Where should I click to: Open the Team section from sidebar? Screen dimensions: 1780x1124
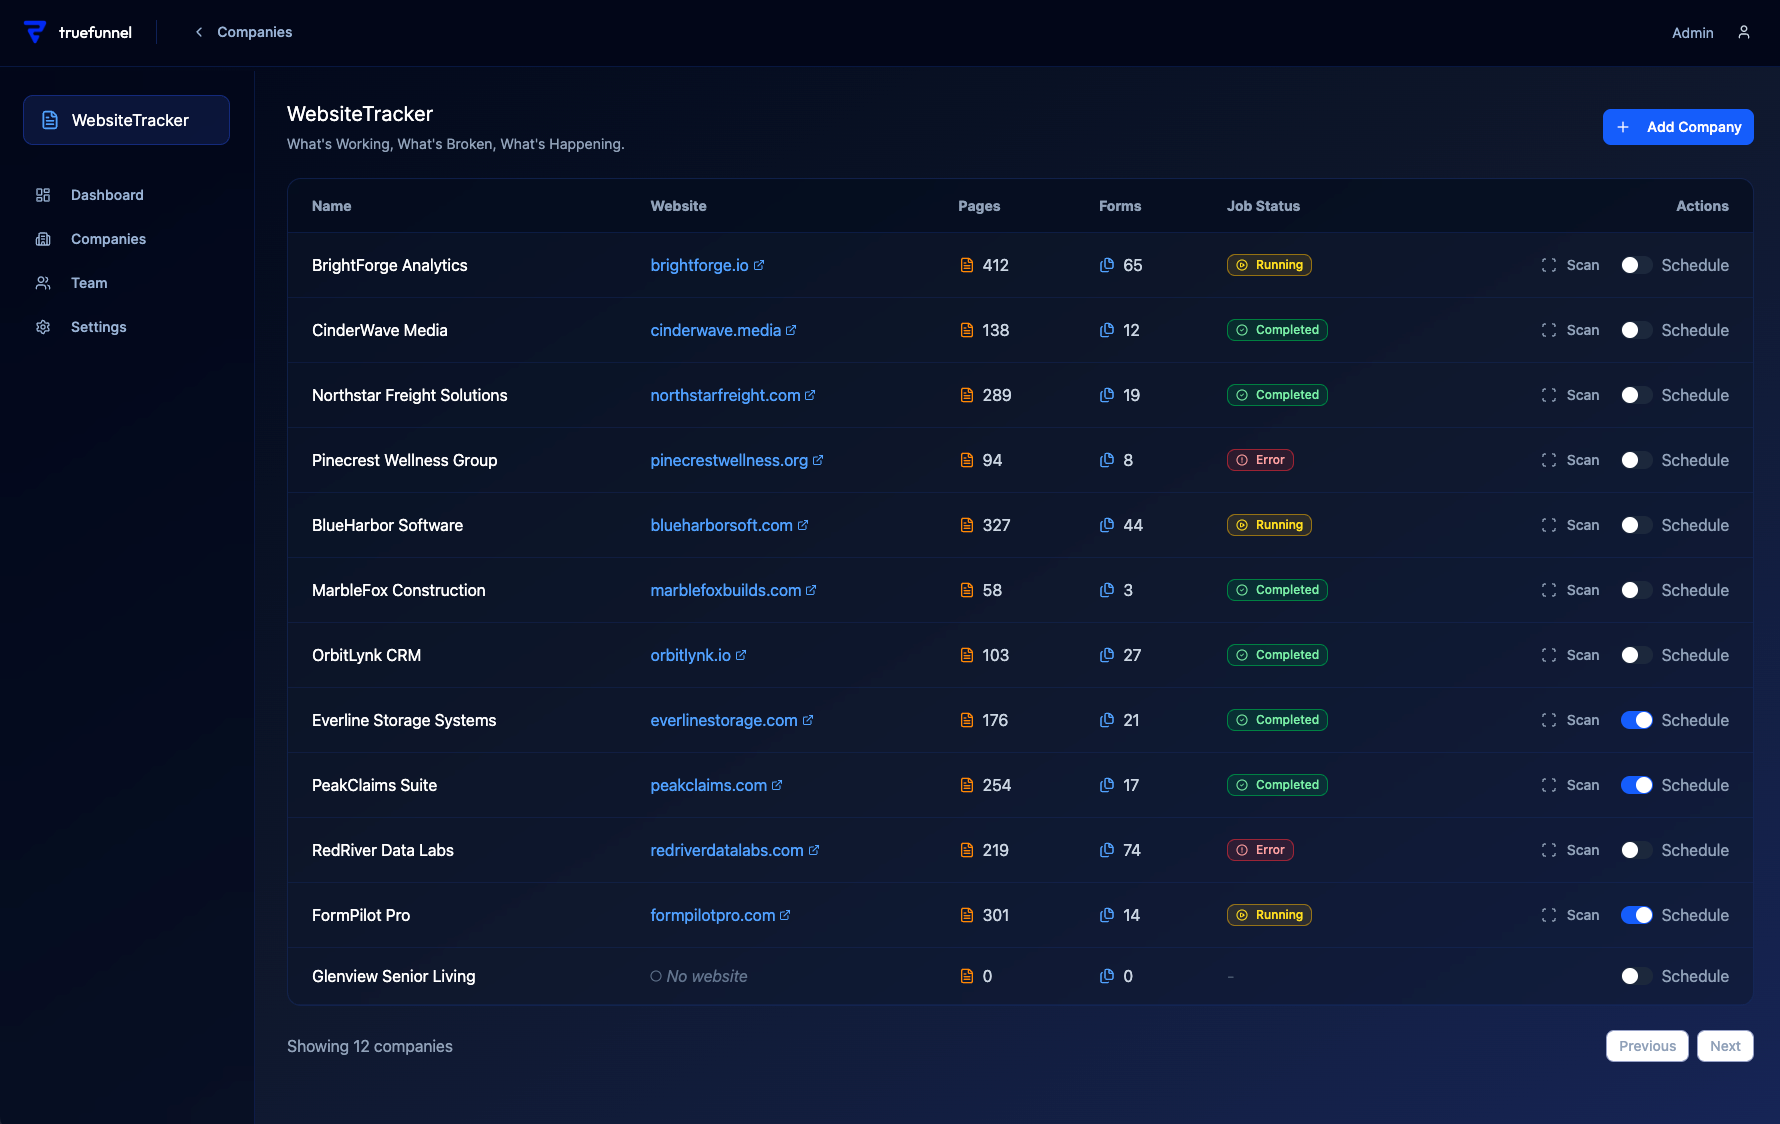(x=44, y=283)
